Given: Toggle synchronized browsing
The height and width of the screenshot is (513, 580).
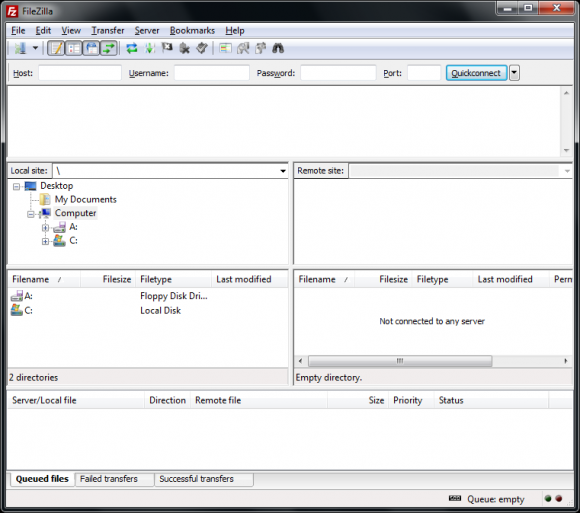Looking at the screenshot, I should point(260,48).
